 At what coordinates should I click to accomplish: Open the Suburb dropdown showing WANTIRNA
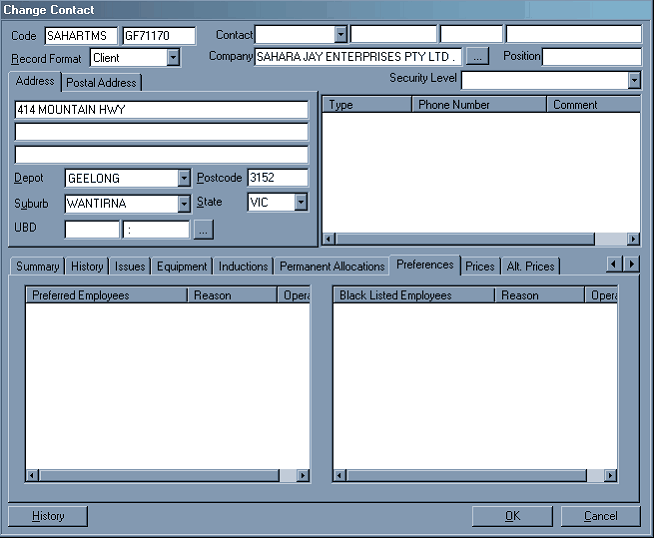[184, 203]
